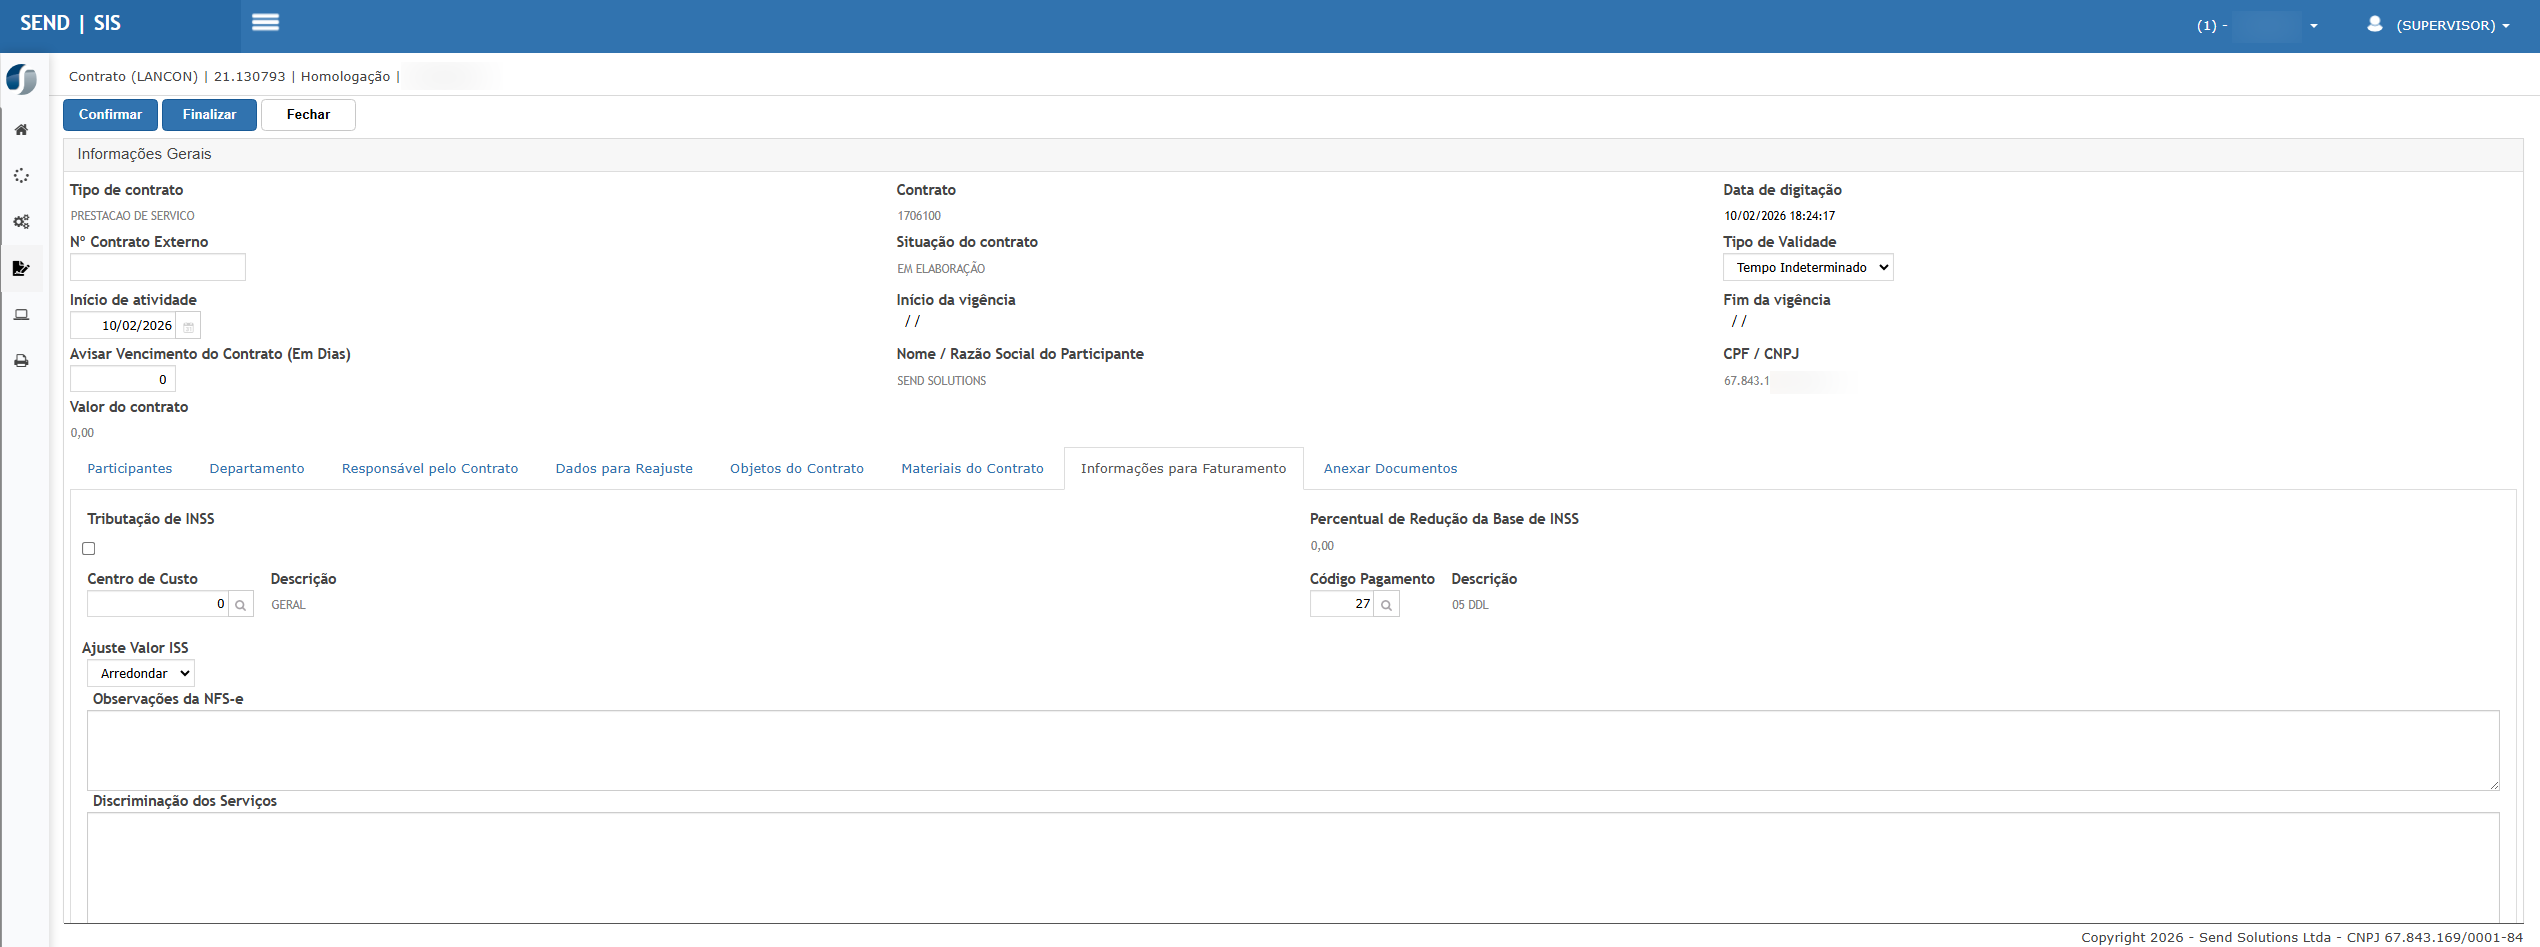
Task: Open the contract signing icon in the sidebar
Action: tap(21, 268)
